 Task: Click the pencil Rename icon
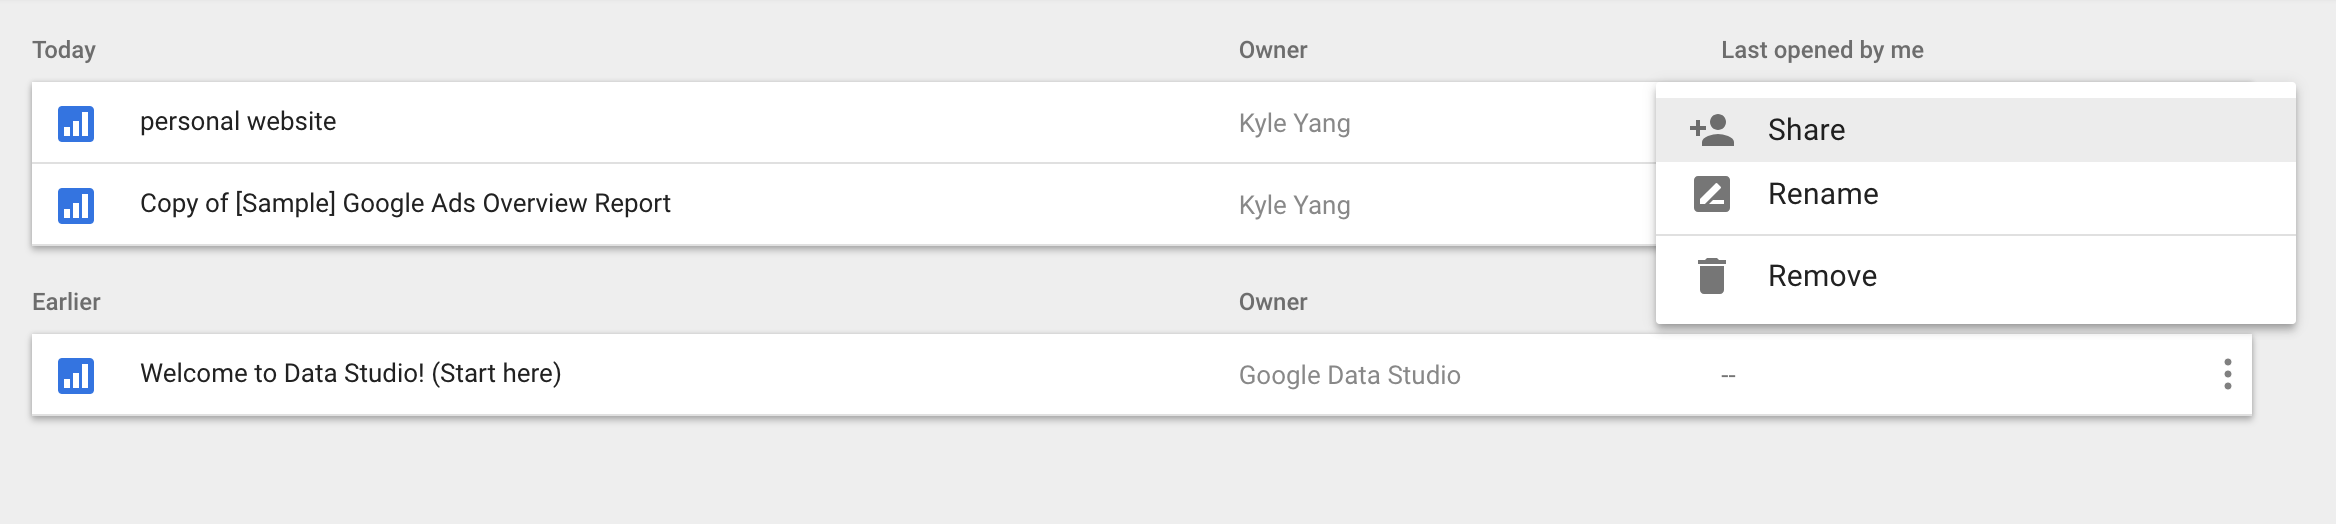[1712, 194]
